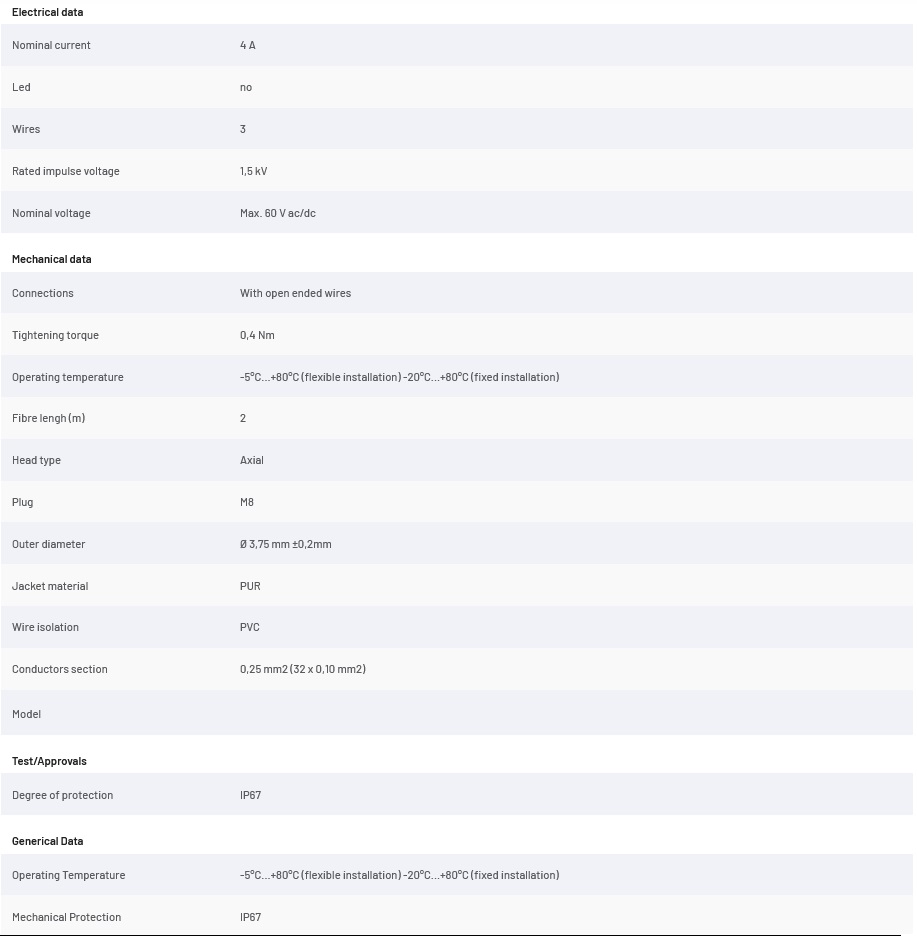The height and width of the screenshot is (936, 917).
Task: Click the M8 plug value
Action: tap(247, 502)
